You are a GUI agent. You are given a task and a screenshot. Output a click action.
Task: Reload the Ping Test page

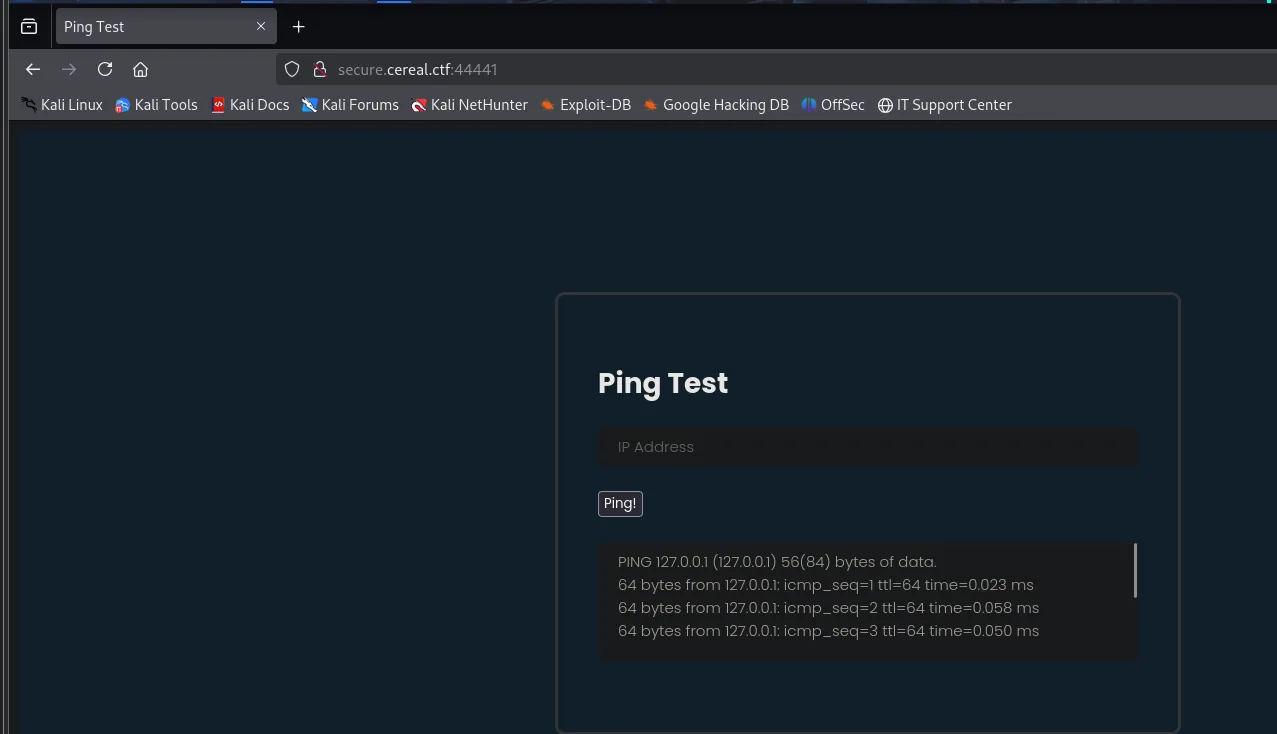pos(105,69)
